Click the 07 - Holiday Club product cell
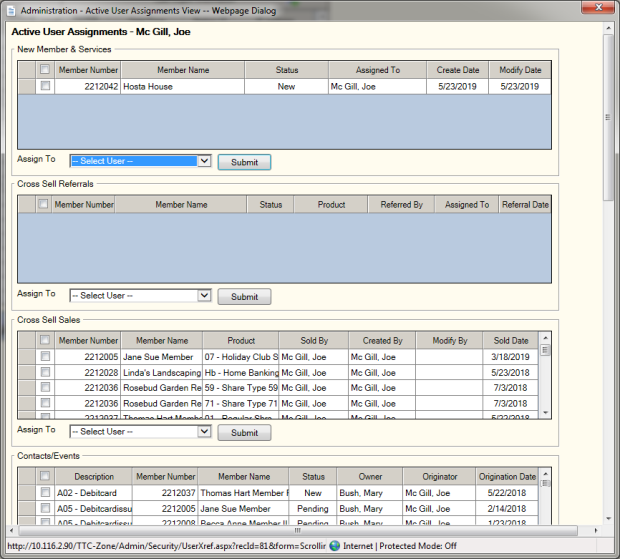620x559 pixels. point(241,357)
